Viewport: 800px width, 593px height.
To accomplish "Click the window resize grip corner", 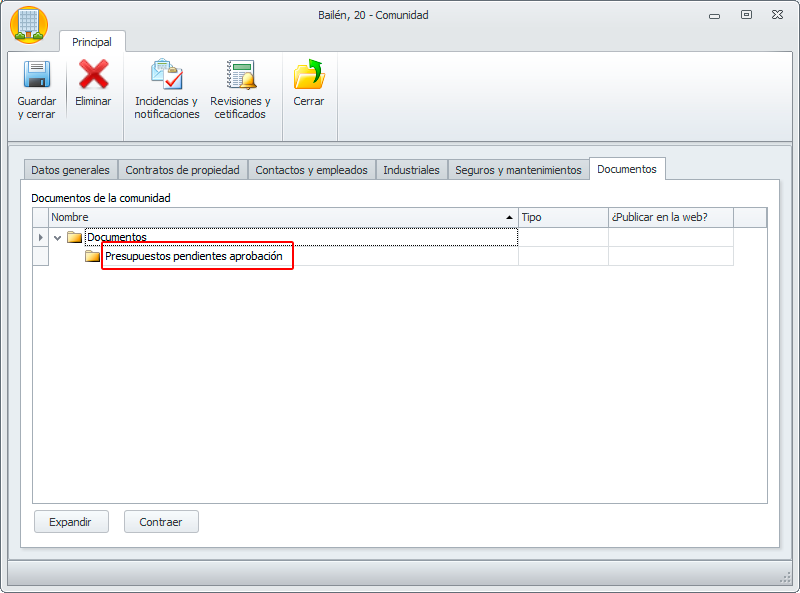I will pyautogui.click(x=785, y=578).
